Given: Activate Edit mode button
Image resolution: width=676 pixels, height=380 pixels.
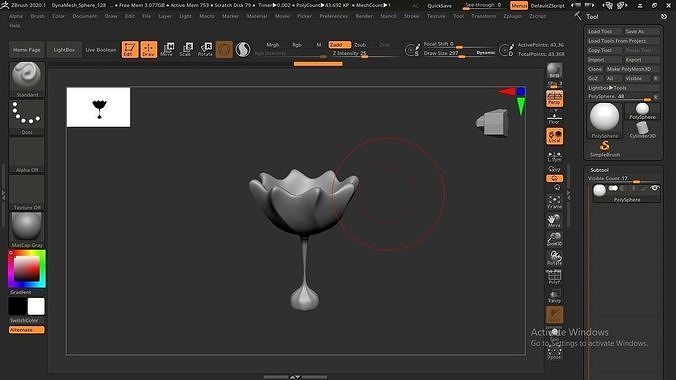Looking at the screenshot, I should (x=130, y=49).
